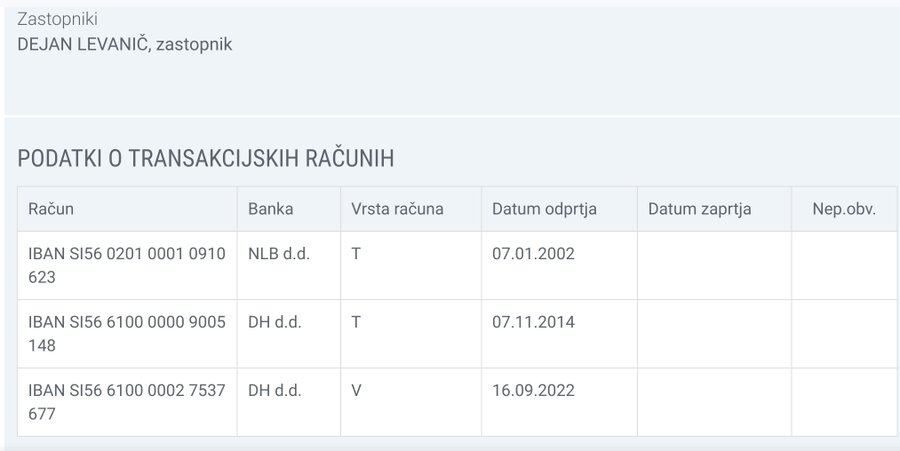900x451 pixels.
Task: Select IBAN ending 9005 148
Action: (x=127, y=333)
